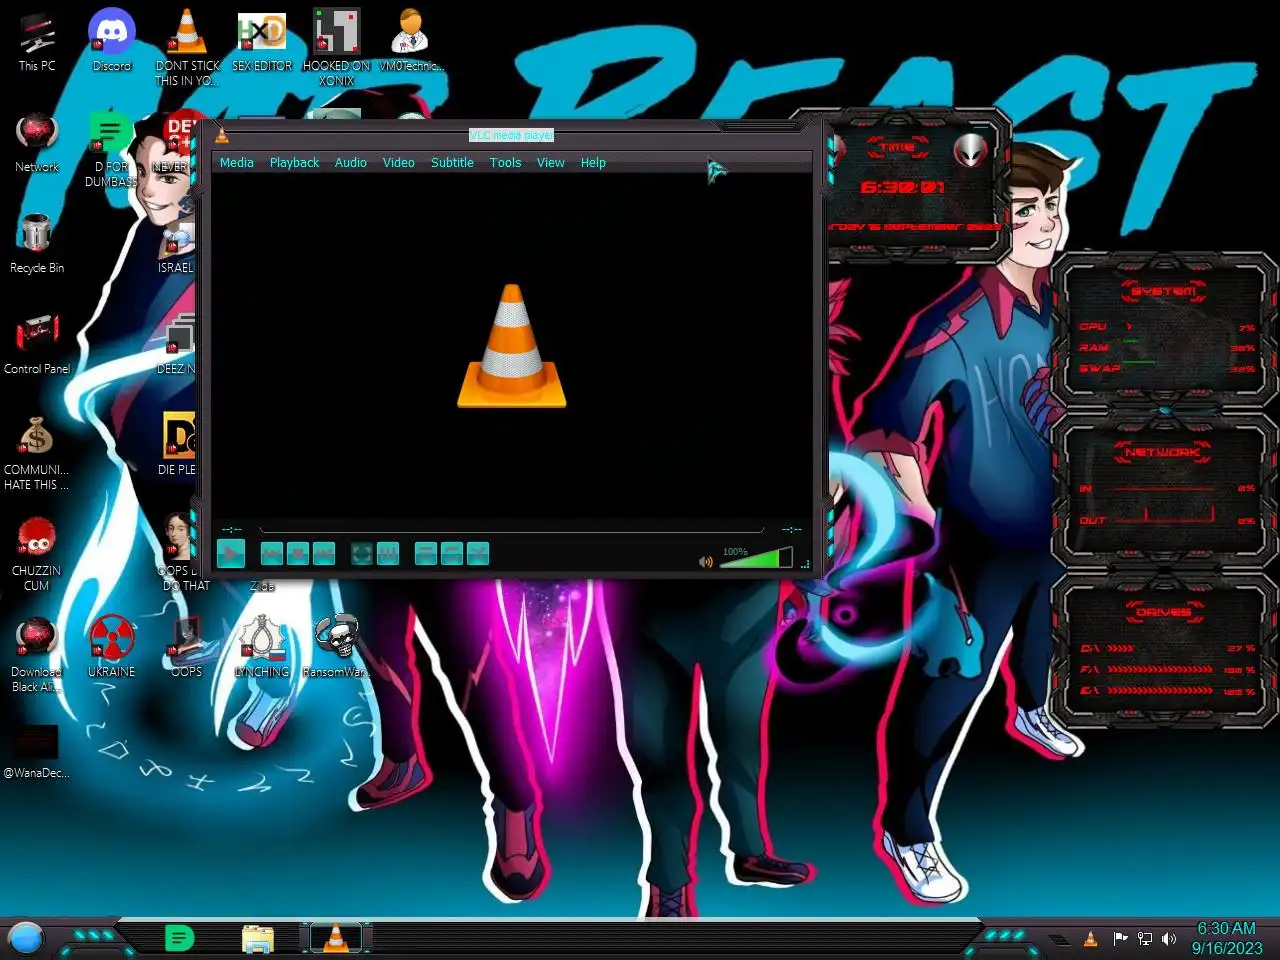Screen dimensions: 1280x960
Task: Select the money bag COMMUNI... desktop icon
Action: coord(37,453)
